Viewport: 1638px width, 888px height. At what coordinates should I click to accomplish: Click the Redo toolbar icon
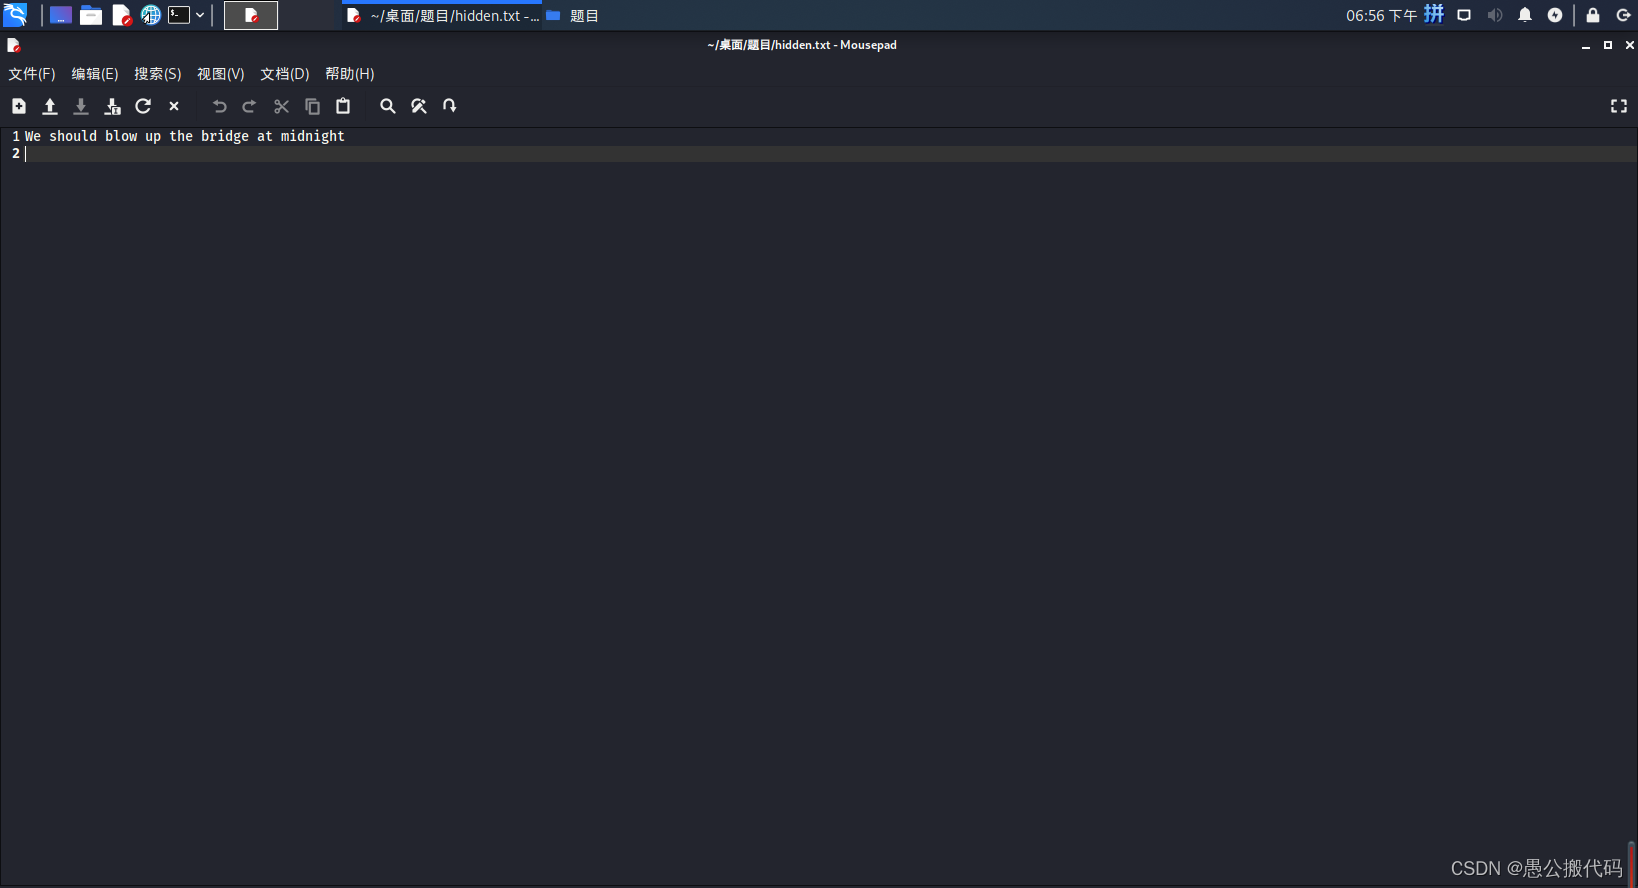pos(250,106)
